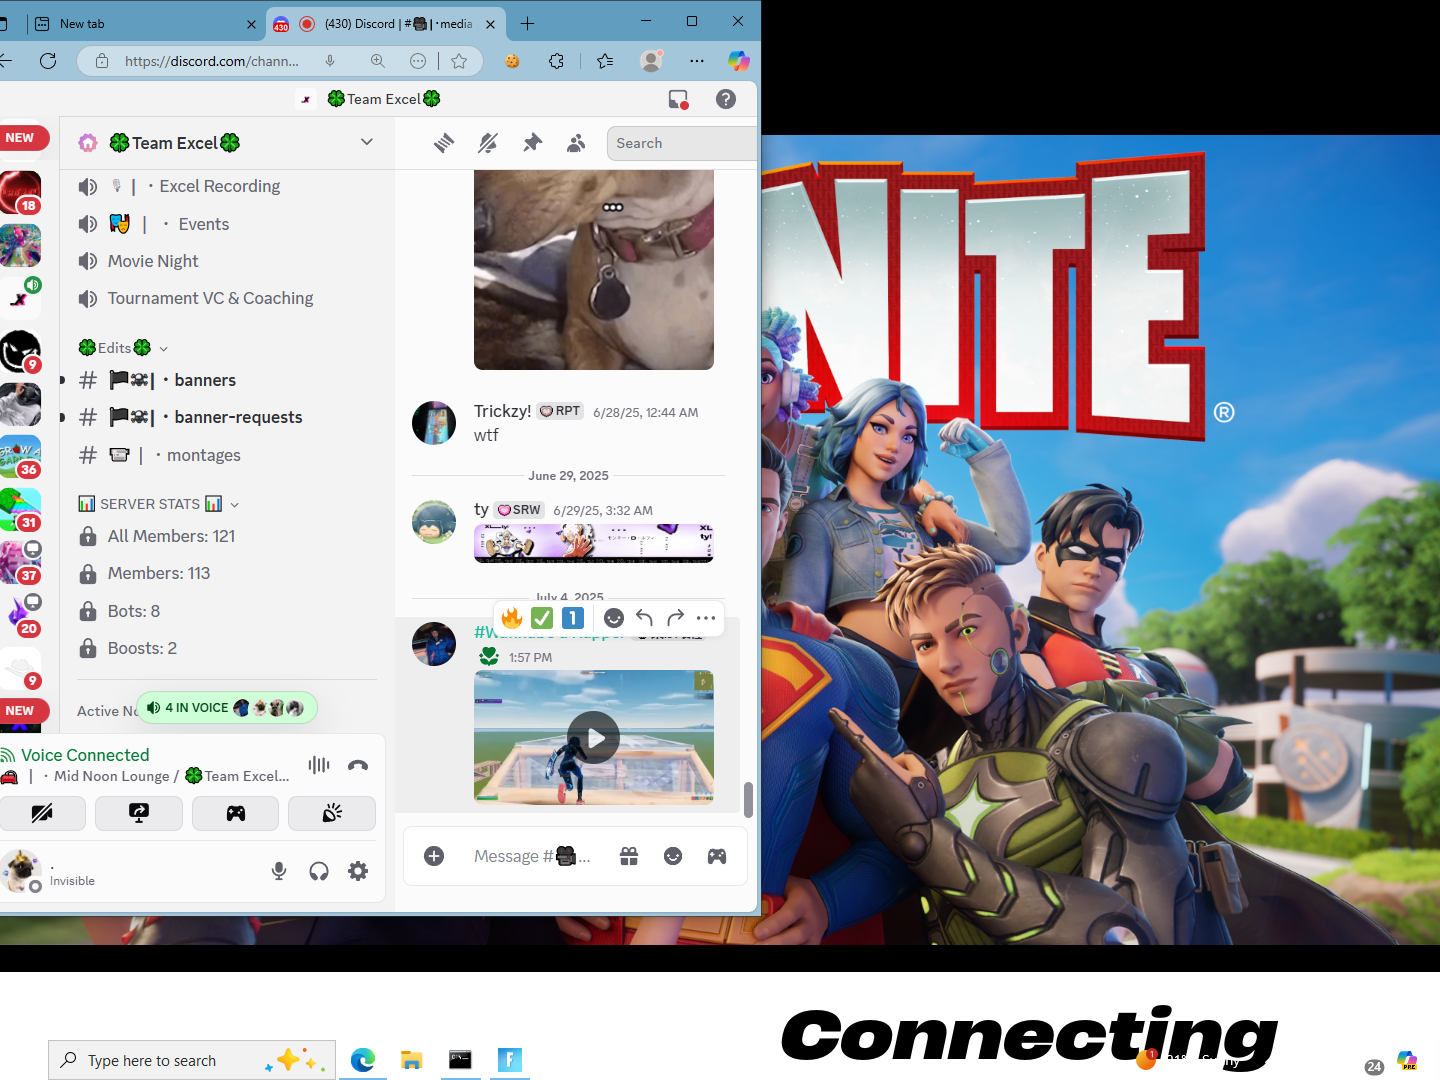The width and height of the screenshot is (1440, 1080).
Task: Disconnect from voice with the hang-up icon
Action: point(358,765)
